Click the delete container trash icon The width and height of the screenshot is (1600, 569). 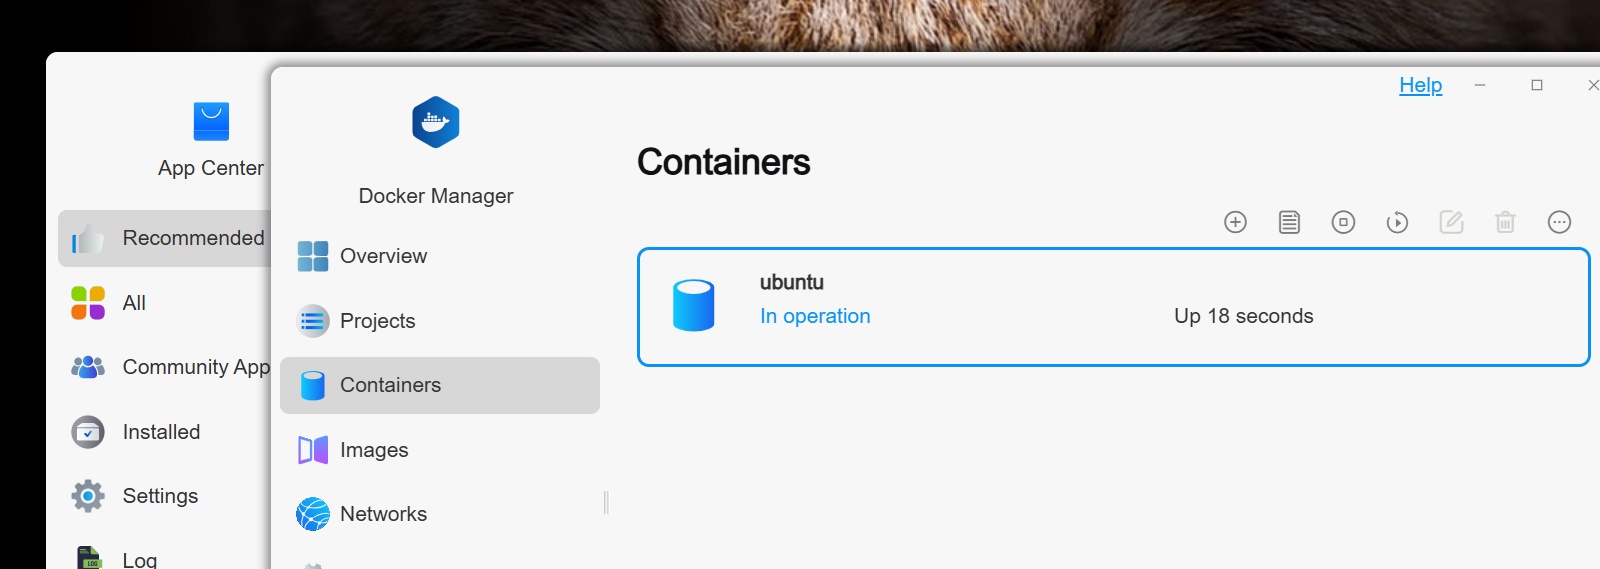coord(1505,222)
